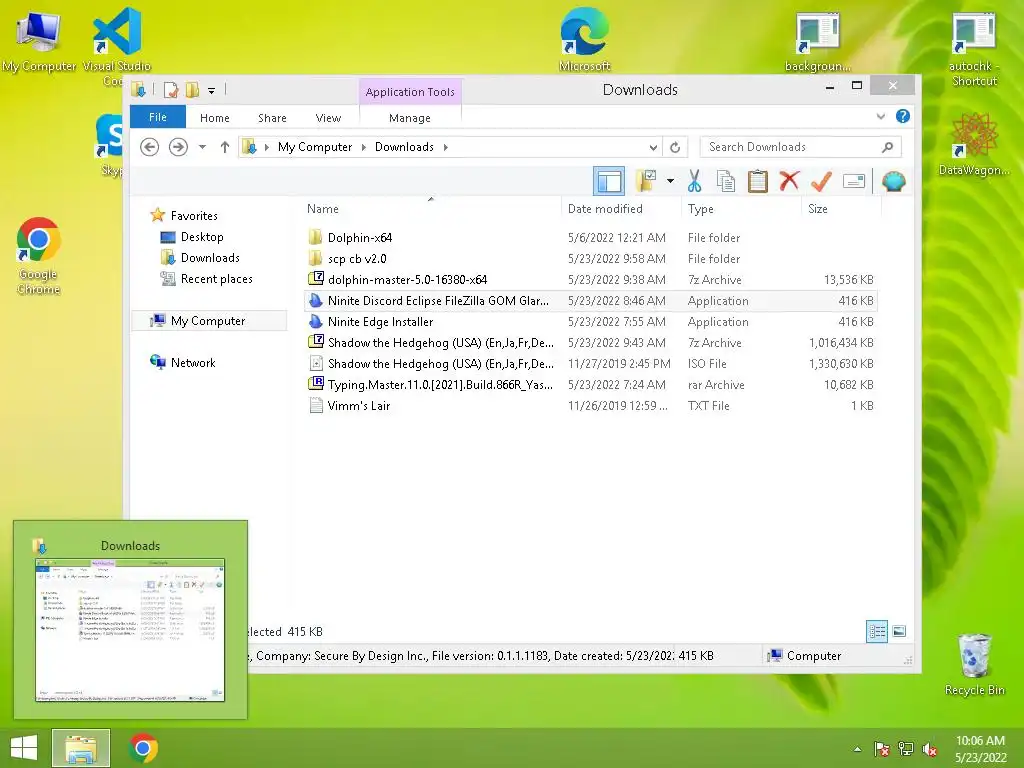
Task: Open address bar history dropdown
Action: point(652,148)
